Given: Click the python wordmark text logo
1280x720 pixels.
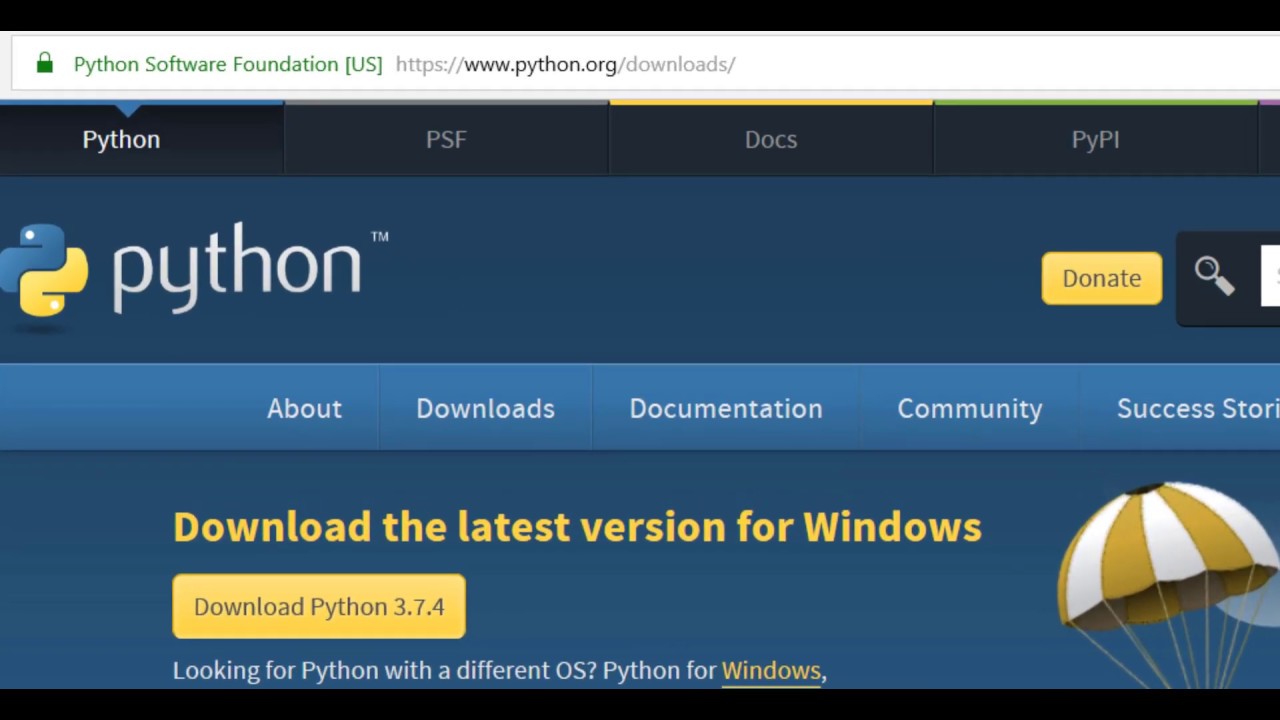Looking at the screenshot, I should tap(238, 268).
